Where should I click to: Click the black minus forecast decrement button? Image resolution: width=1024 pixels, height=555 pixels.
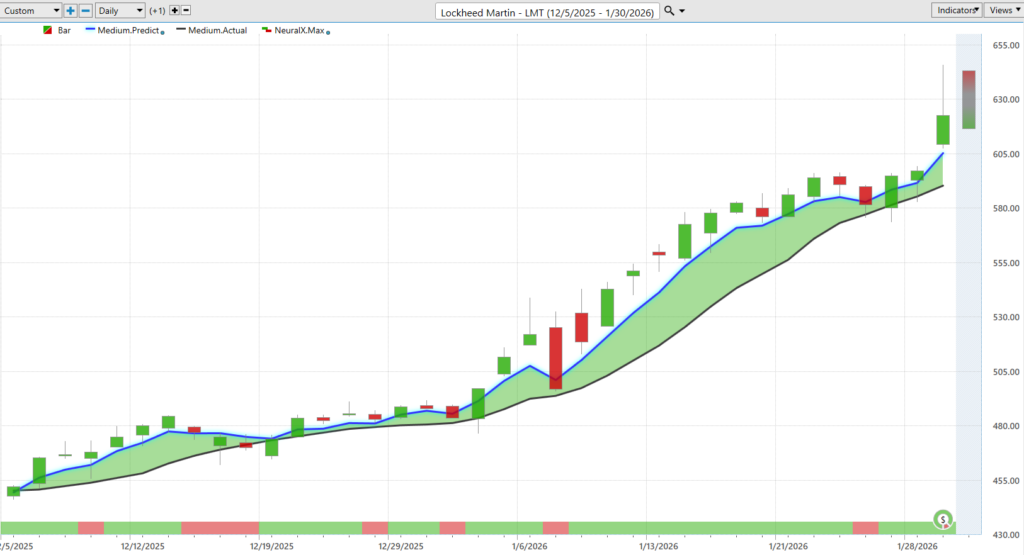click(187, 10)
